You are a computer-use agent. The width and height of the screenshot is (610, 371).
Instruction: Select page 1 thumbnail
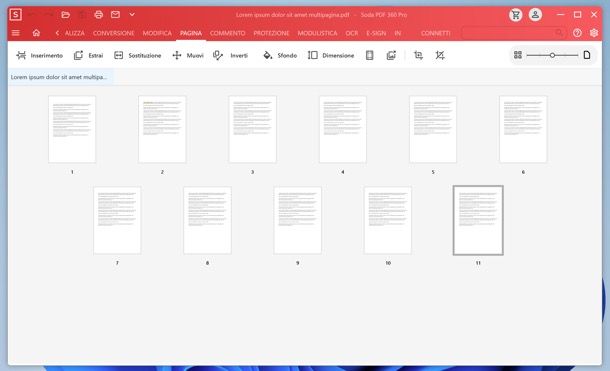click(x=72, y=129)
